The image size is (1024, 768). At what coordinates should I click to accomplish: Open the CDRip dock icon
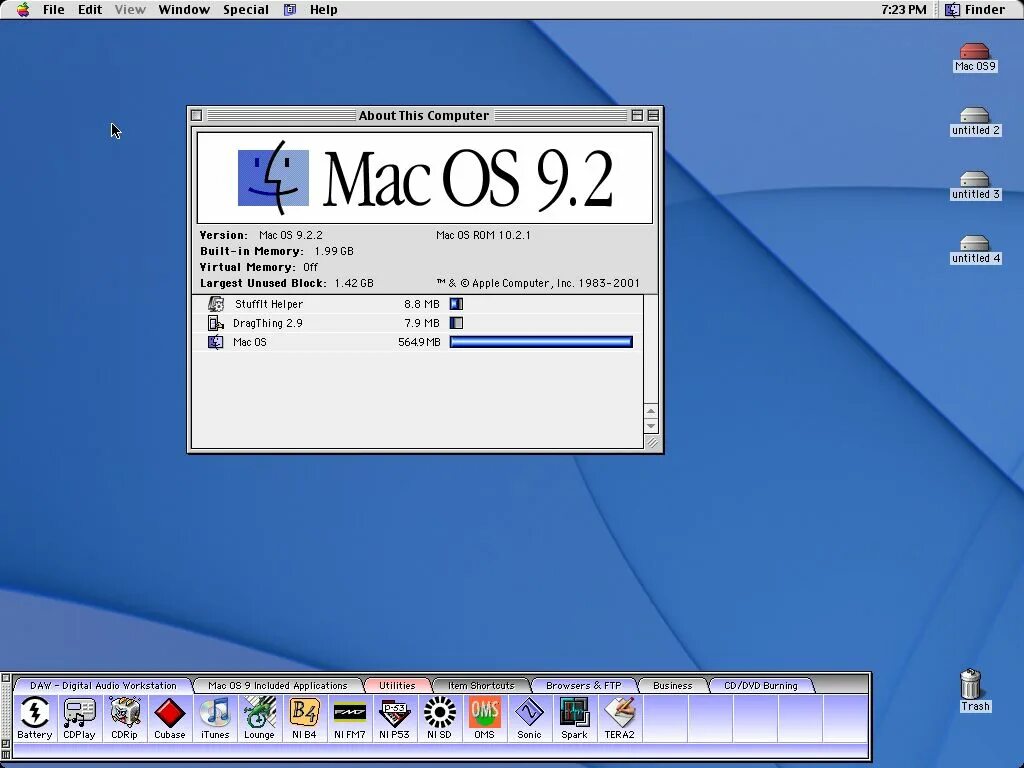[124, 717]
